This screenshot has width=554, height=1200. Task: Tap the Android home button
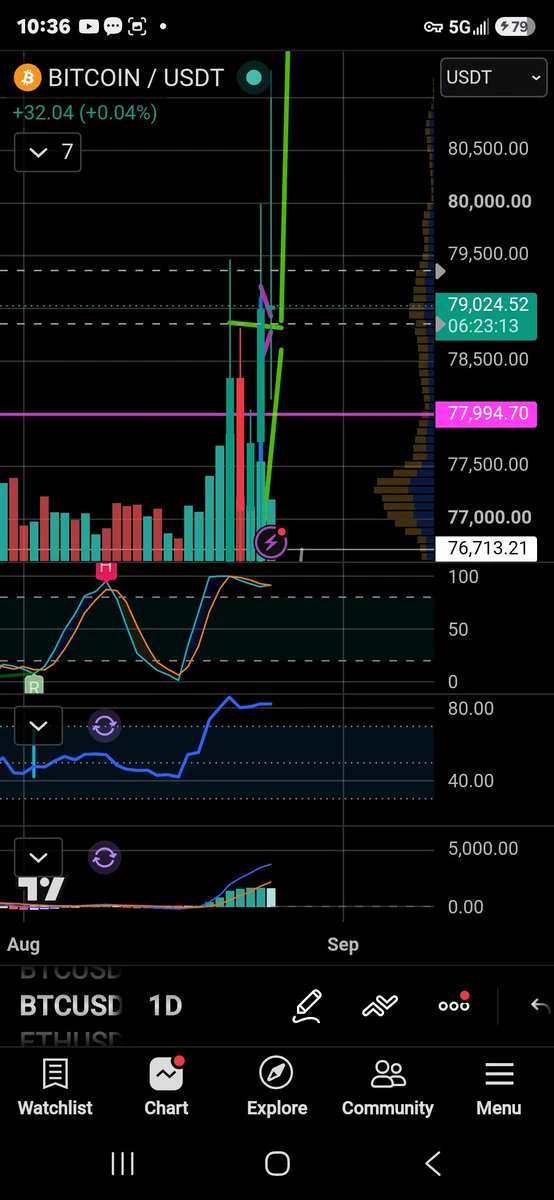277,1163
